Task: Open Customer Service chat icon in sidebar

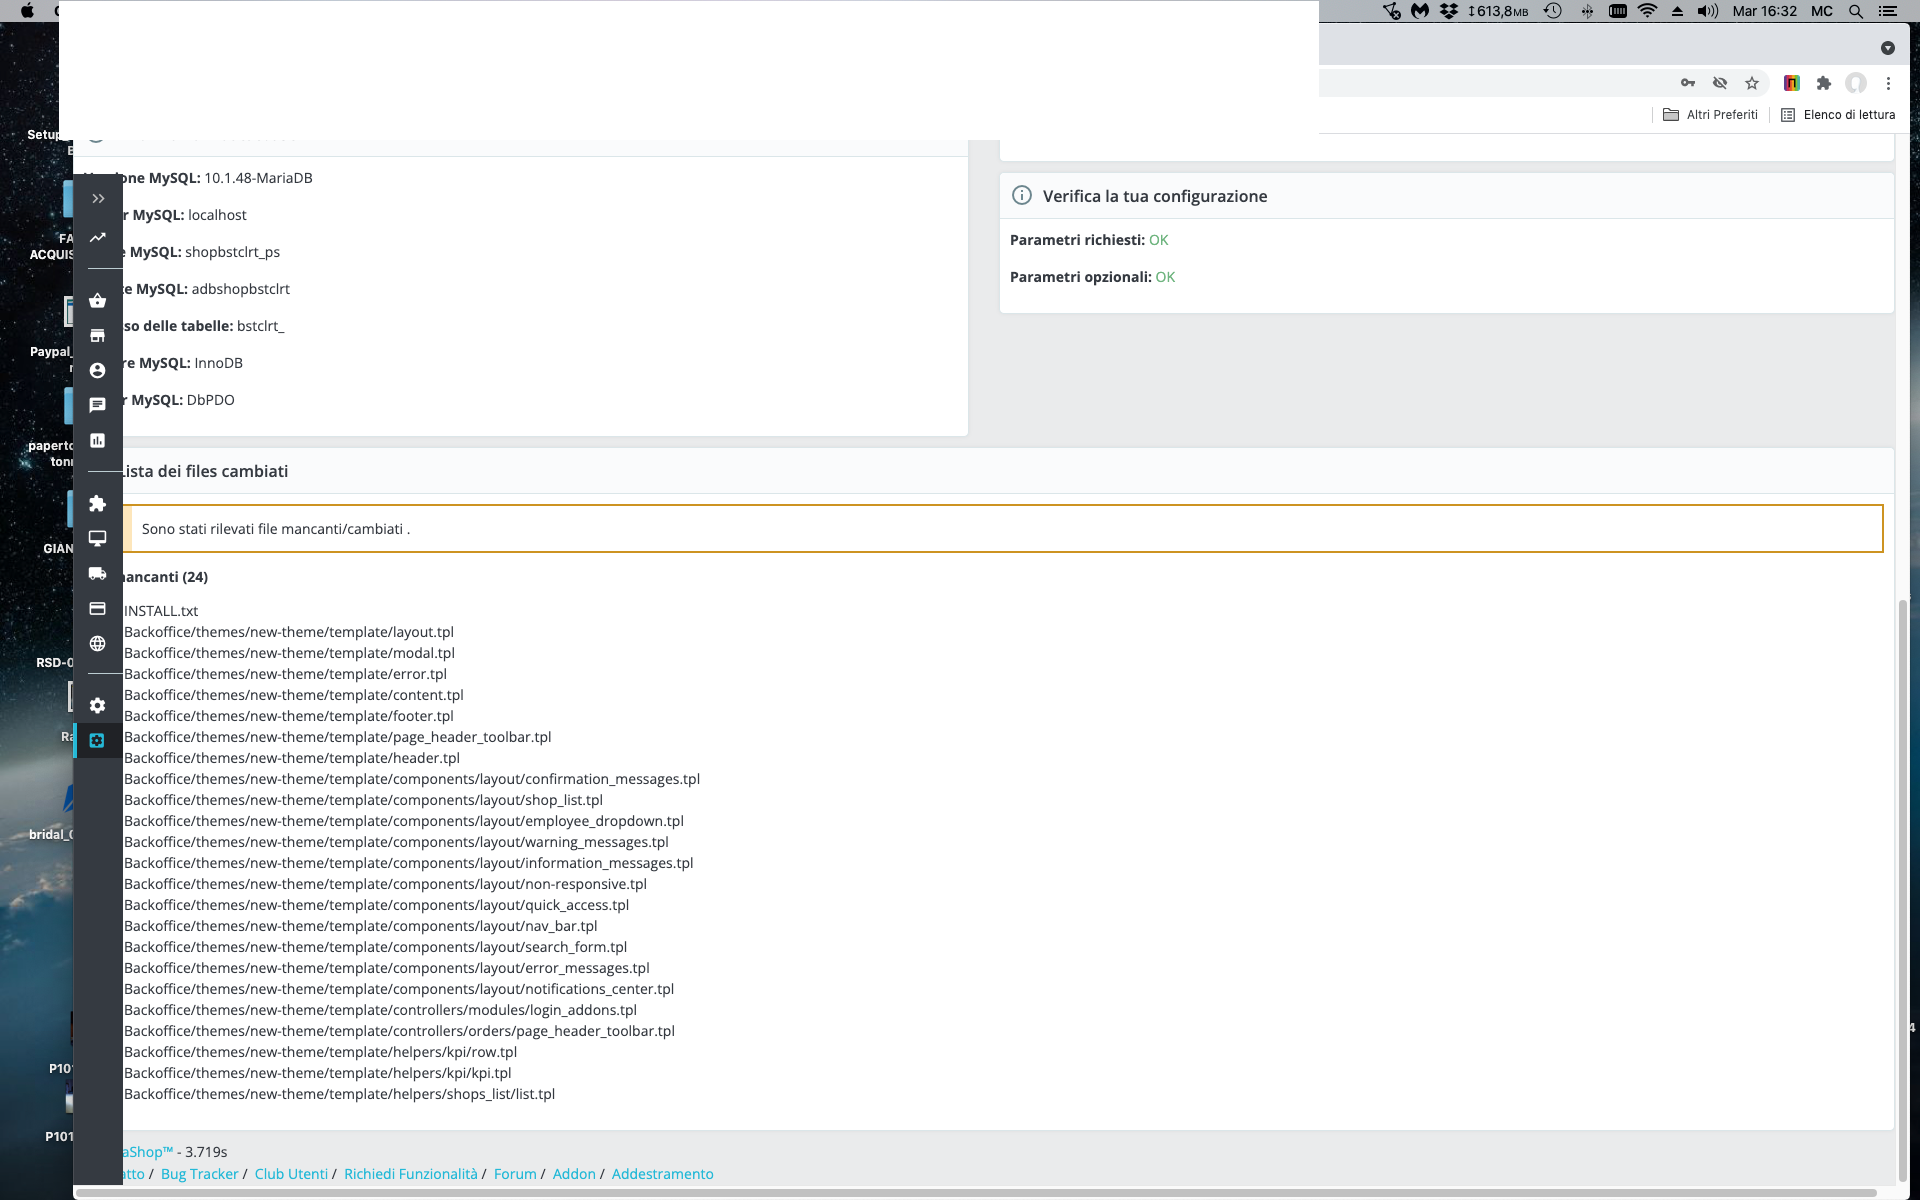Action: point(98,405)
